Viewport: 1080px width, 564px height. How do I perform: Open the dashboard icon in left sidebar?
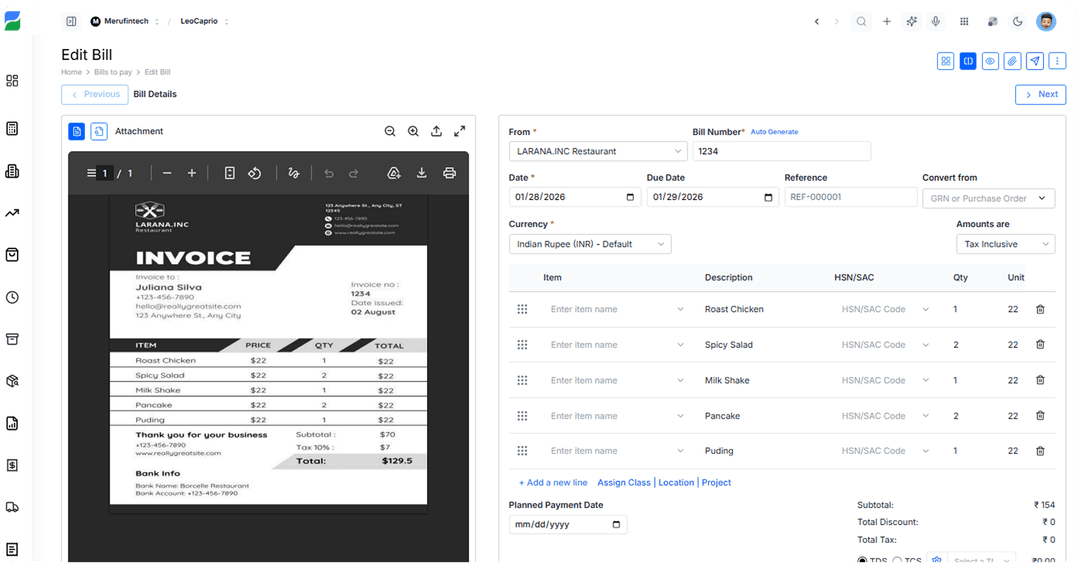(12, 81)
